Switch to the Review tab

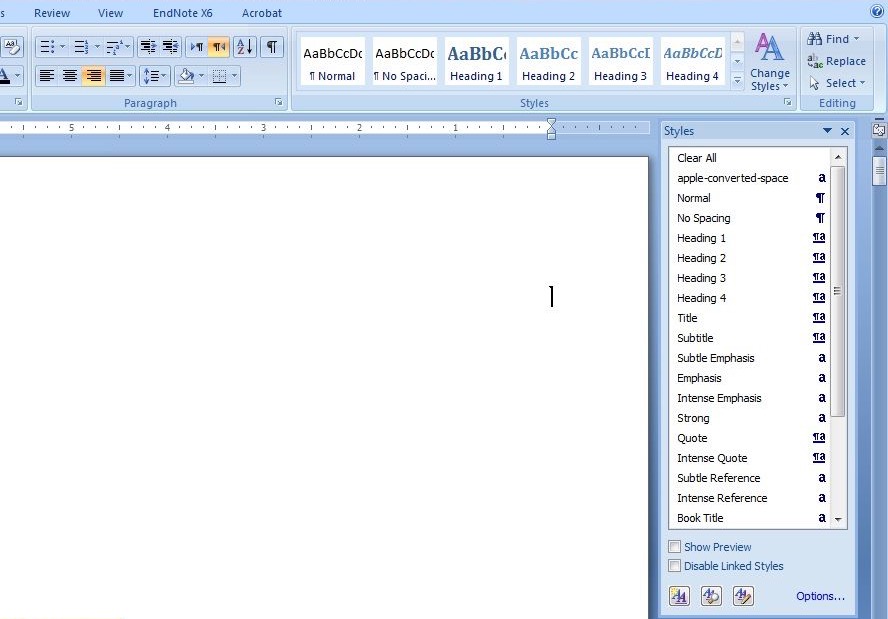click(x=52, y=13)
